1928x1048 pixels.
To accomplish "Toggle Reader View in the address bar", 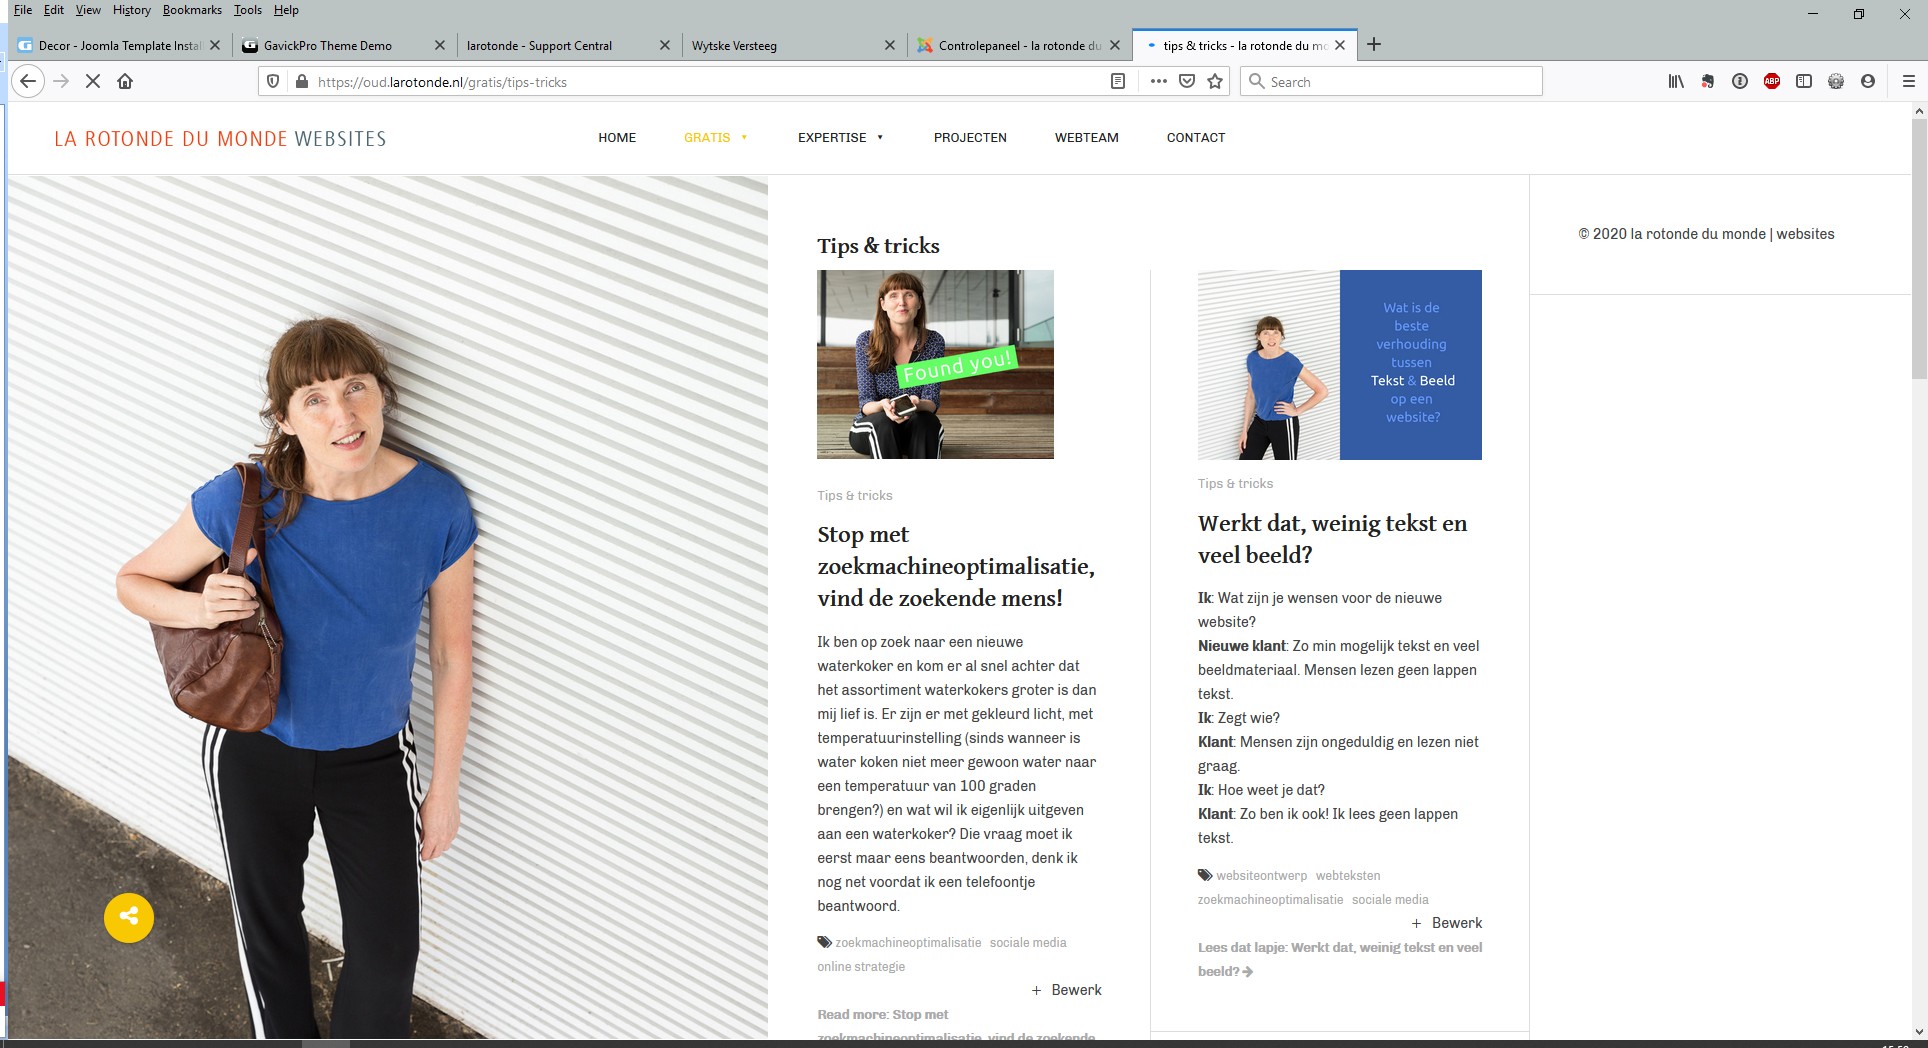I will [1118, 82].
